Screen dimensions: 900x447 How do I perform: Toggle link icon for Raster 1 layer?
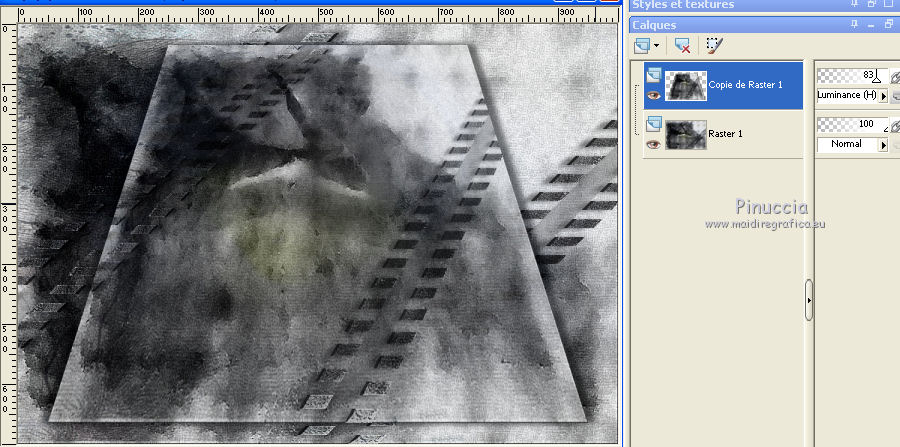(894, 125)
